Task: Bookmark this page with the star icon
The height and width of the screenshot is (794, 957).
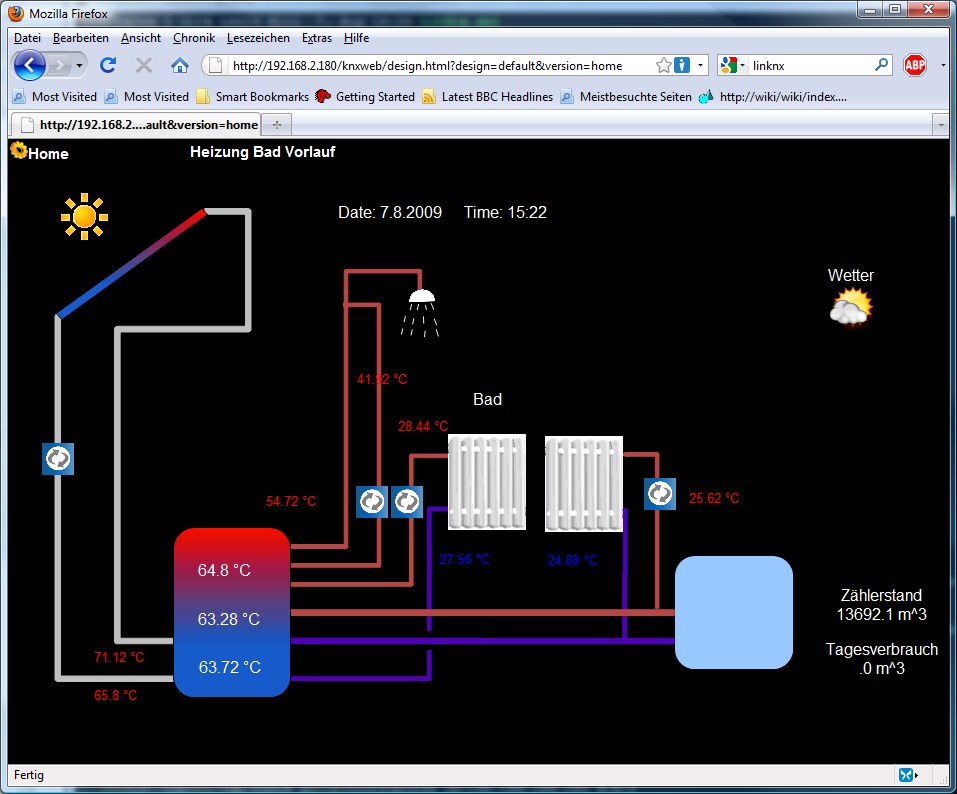Action: click(664, 65)
